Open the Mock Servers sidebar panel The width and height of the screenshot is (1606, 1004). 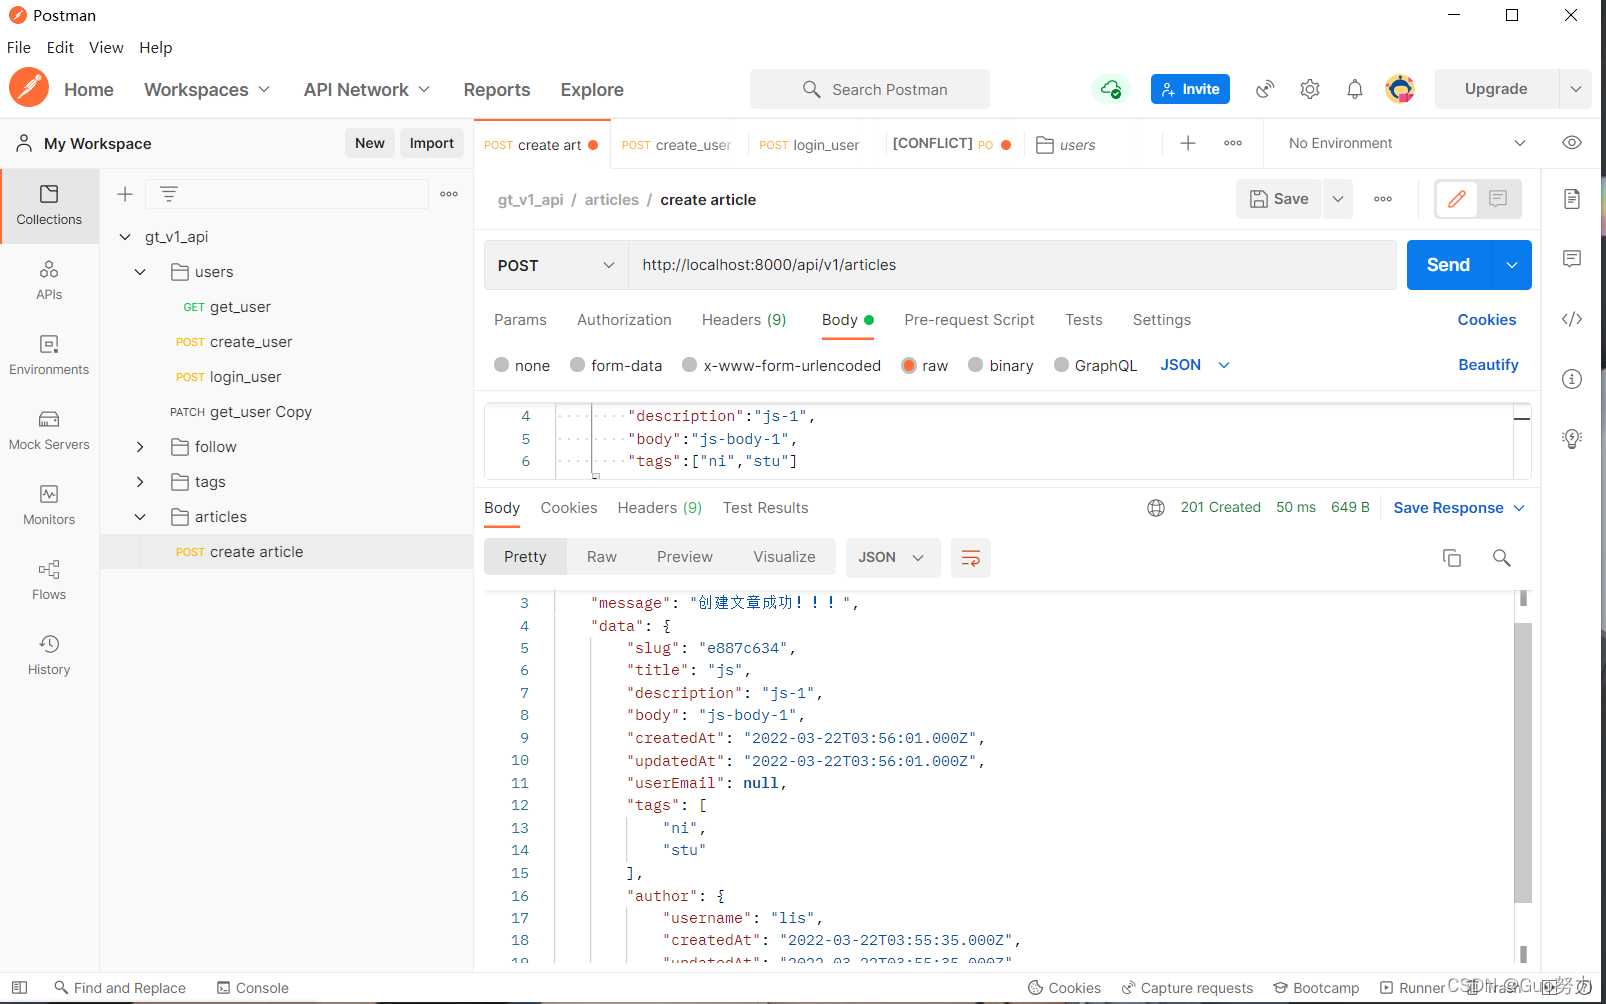click(x=49, y=430)
